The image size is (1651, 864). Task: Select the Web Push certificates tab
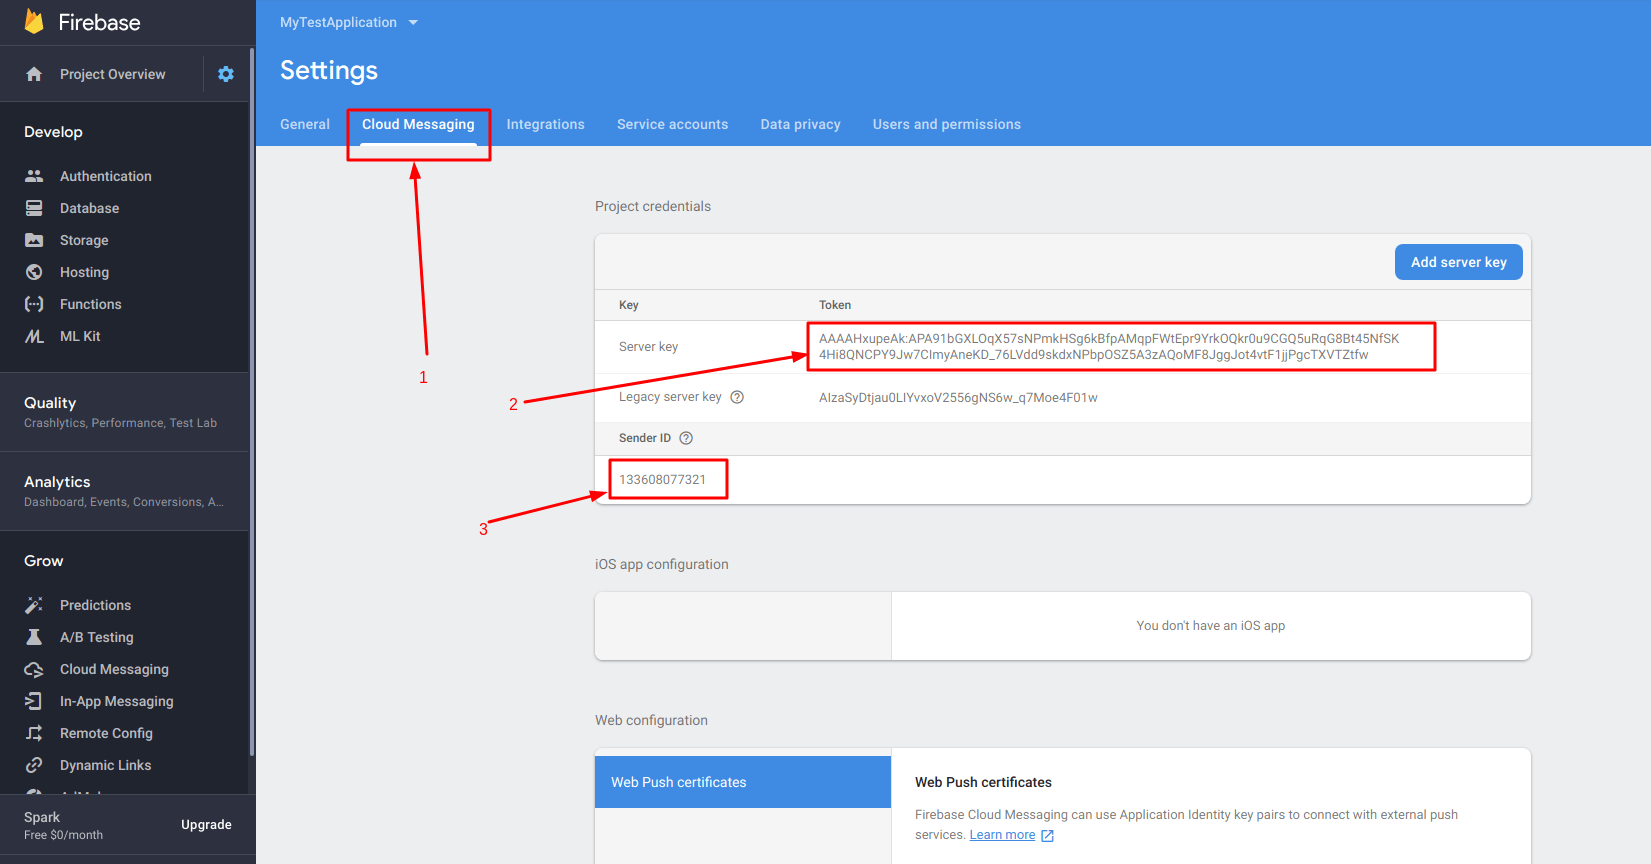coord(743,782)
